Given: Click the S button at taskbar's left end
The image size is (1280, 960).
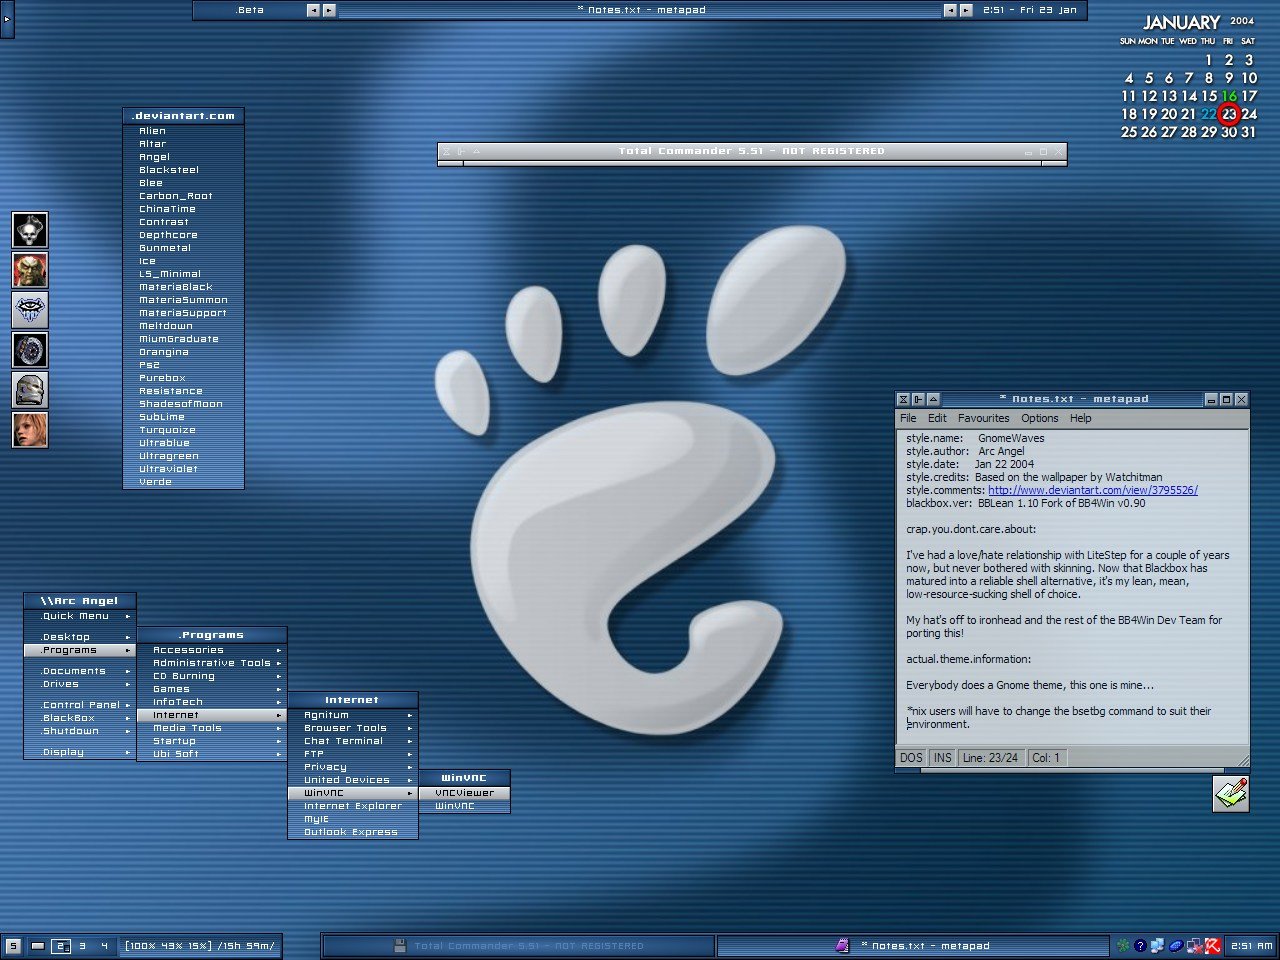Looking at the screenshot, I should coord(13,945).
